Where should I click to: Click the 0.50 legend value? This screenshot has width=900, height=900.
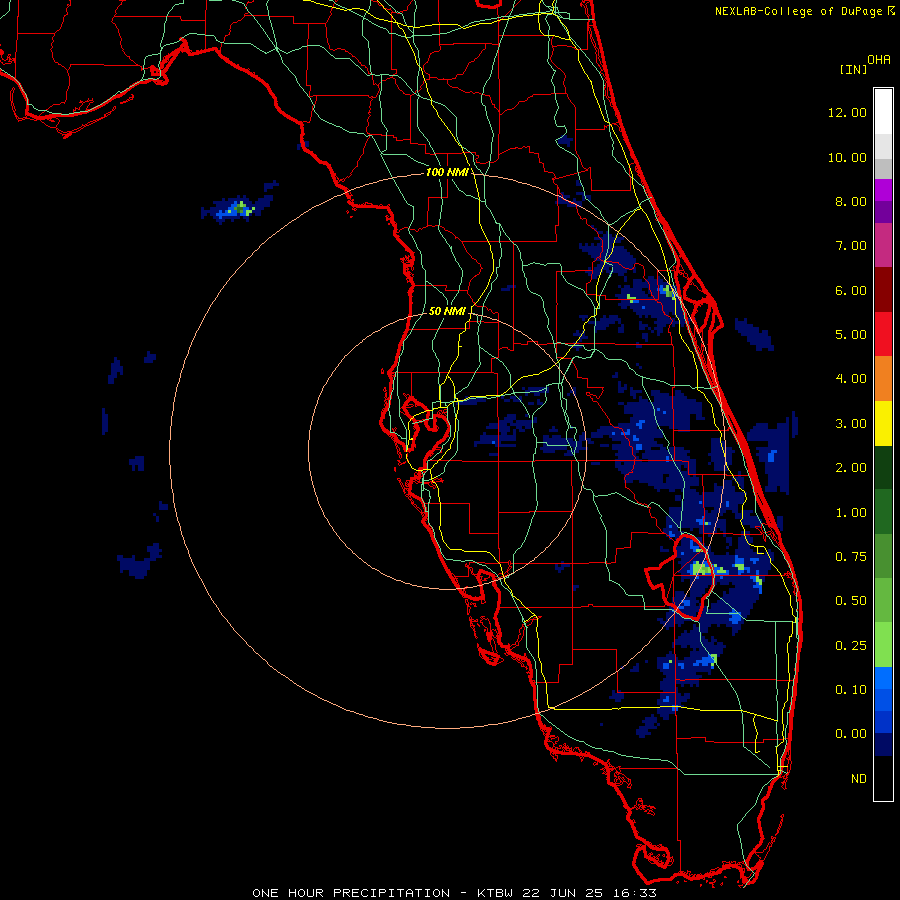pos(851,601)
